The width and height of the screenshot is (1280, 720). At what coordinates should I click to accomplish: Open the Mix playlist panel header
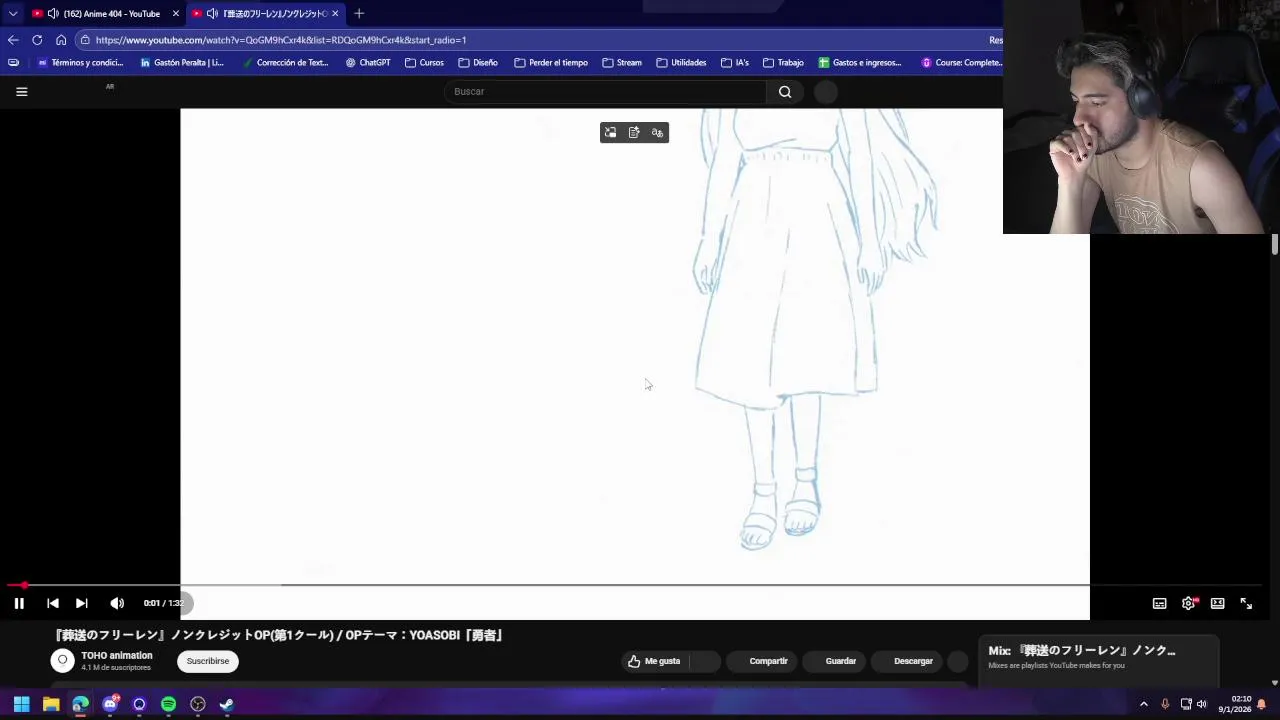click(x=1081, y=651)
